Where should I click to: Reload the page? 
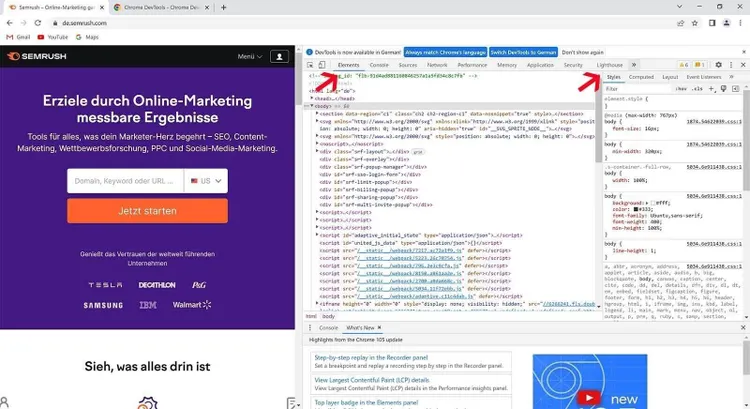tap(38, 23)
